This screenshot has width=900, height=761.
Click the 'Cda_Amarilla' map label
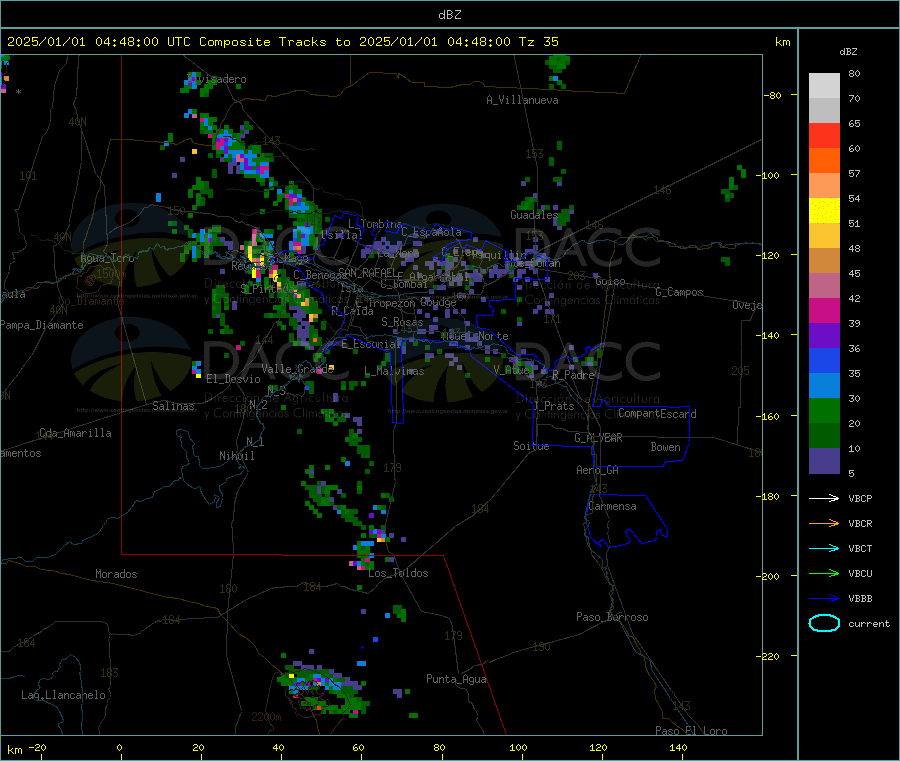point(75,433)
